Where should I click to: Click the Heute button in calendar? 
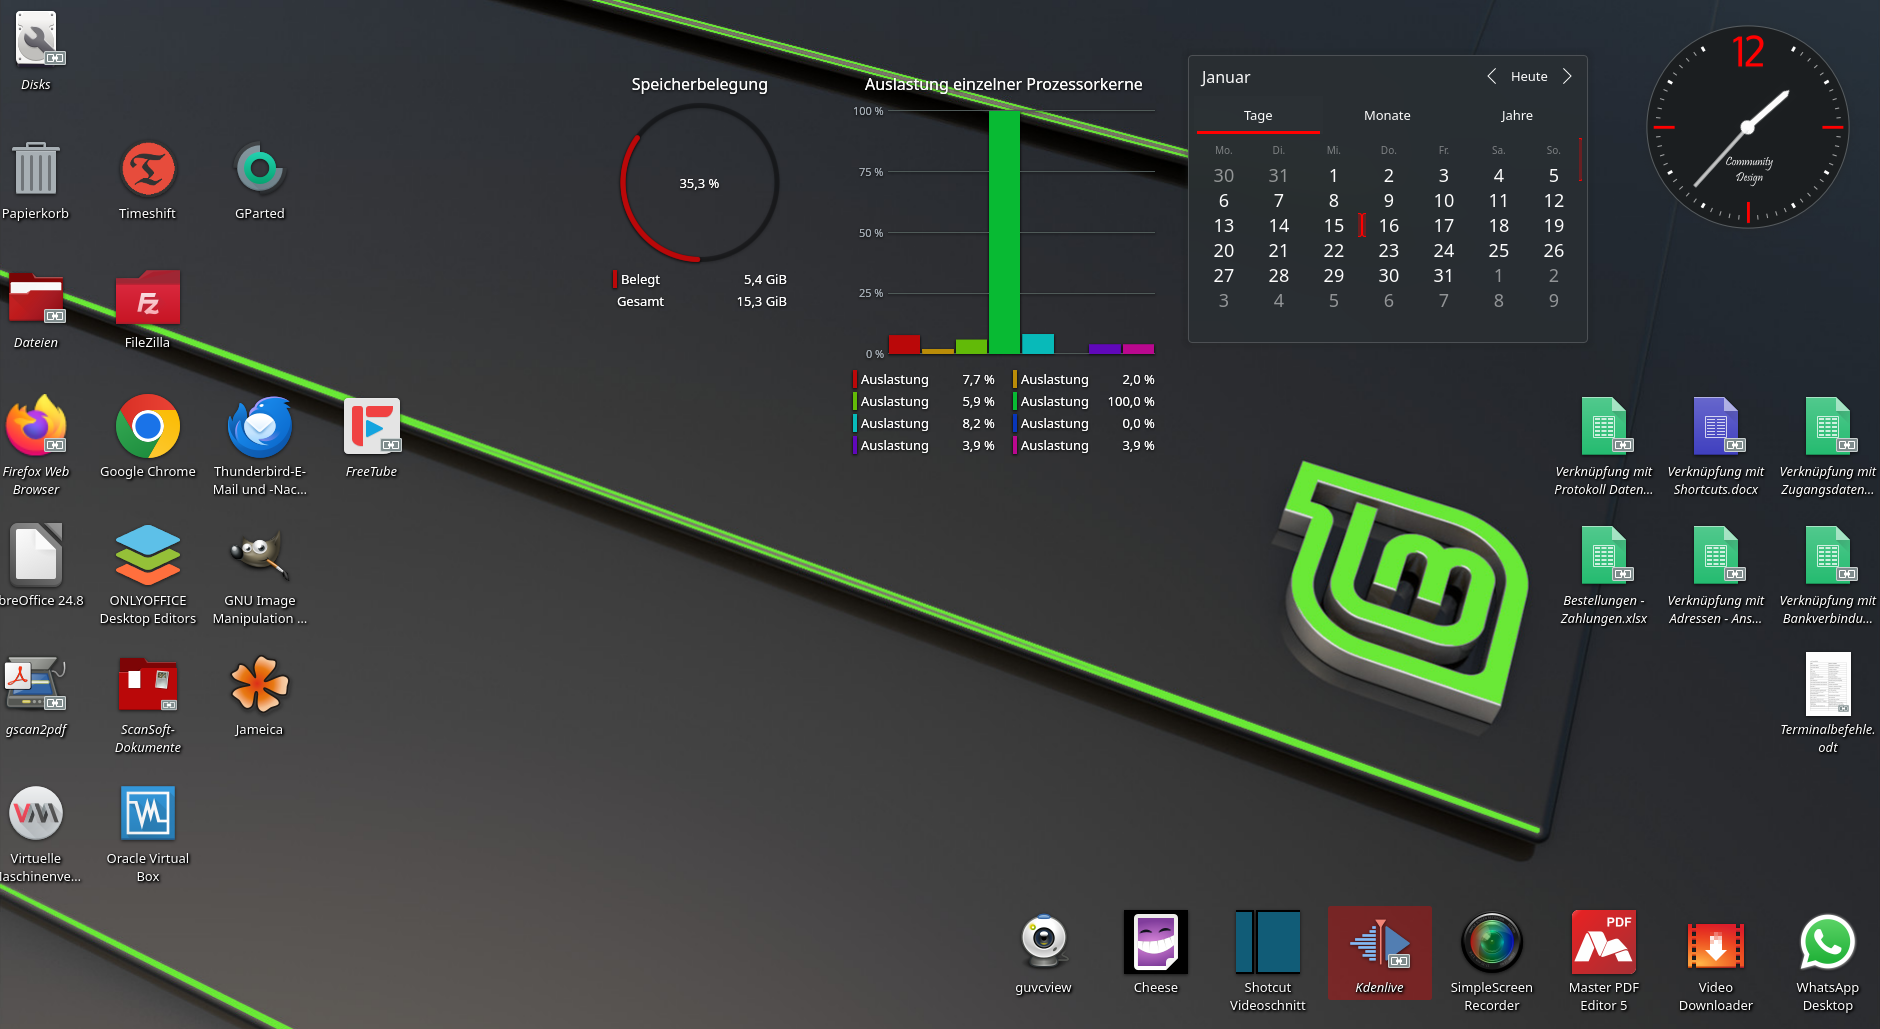1529,77
